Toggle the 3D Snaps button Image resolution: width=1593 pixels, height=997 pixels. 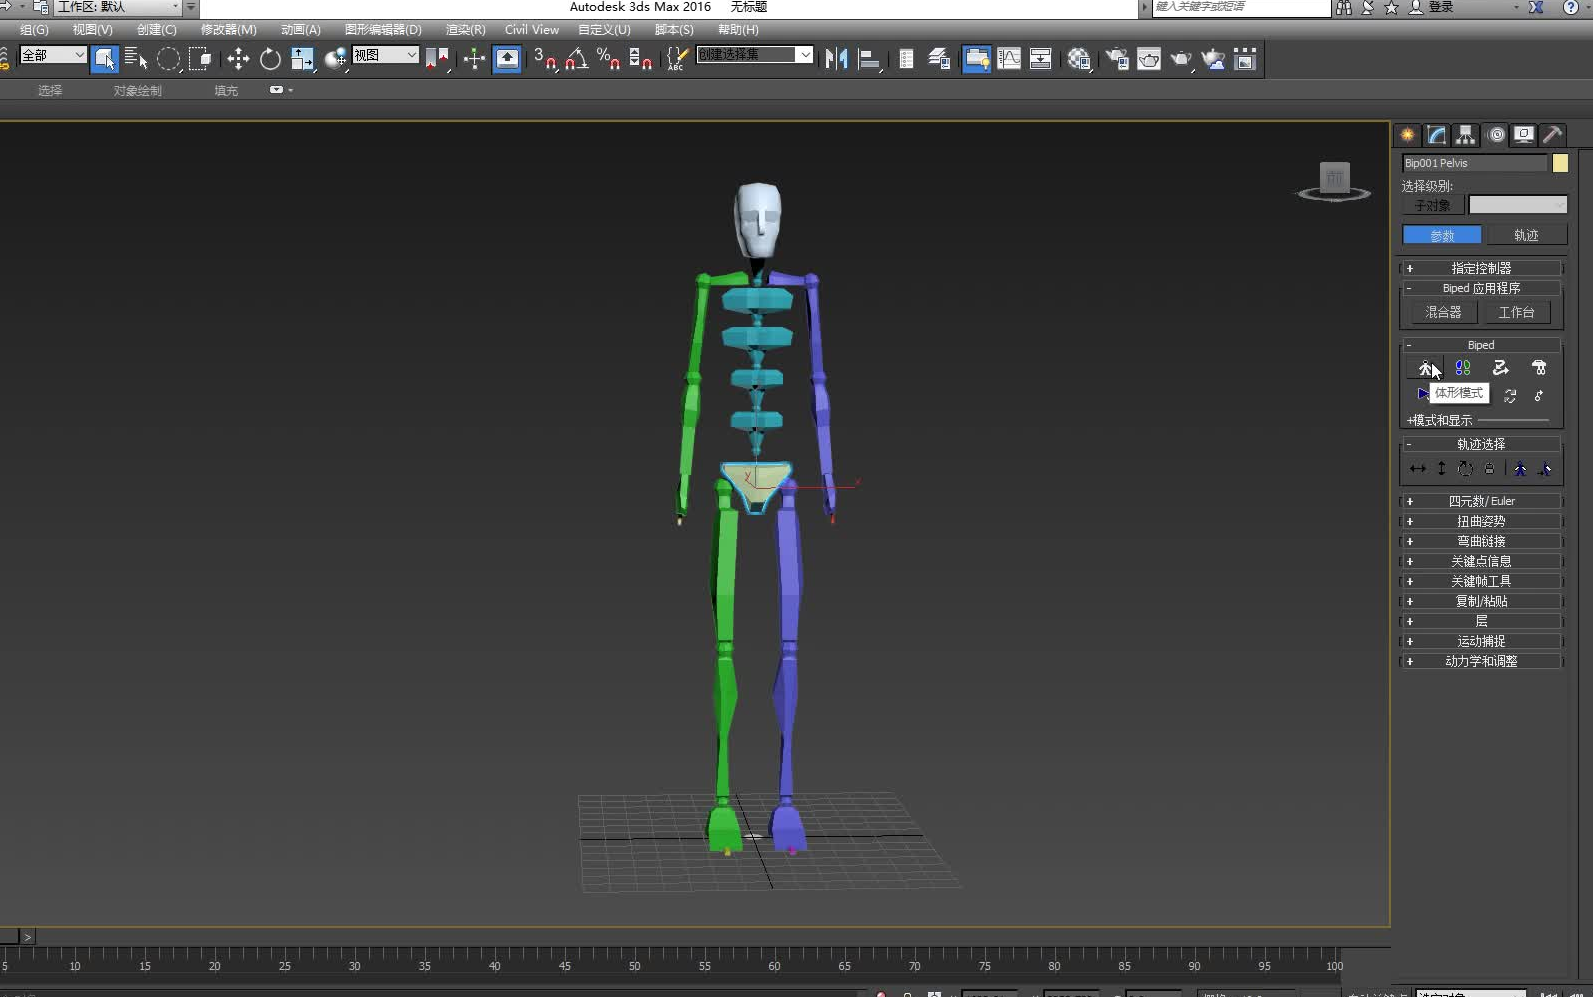tap(544, 59)
